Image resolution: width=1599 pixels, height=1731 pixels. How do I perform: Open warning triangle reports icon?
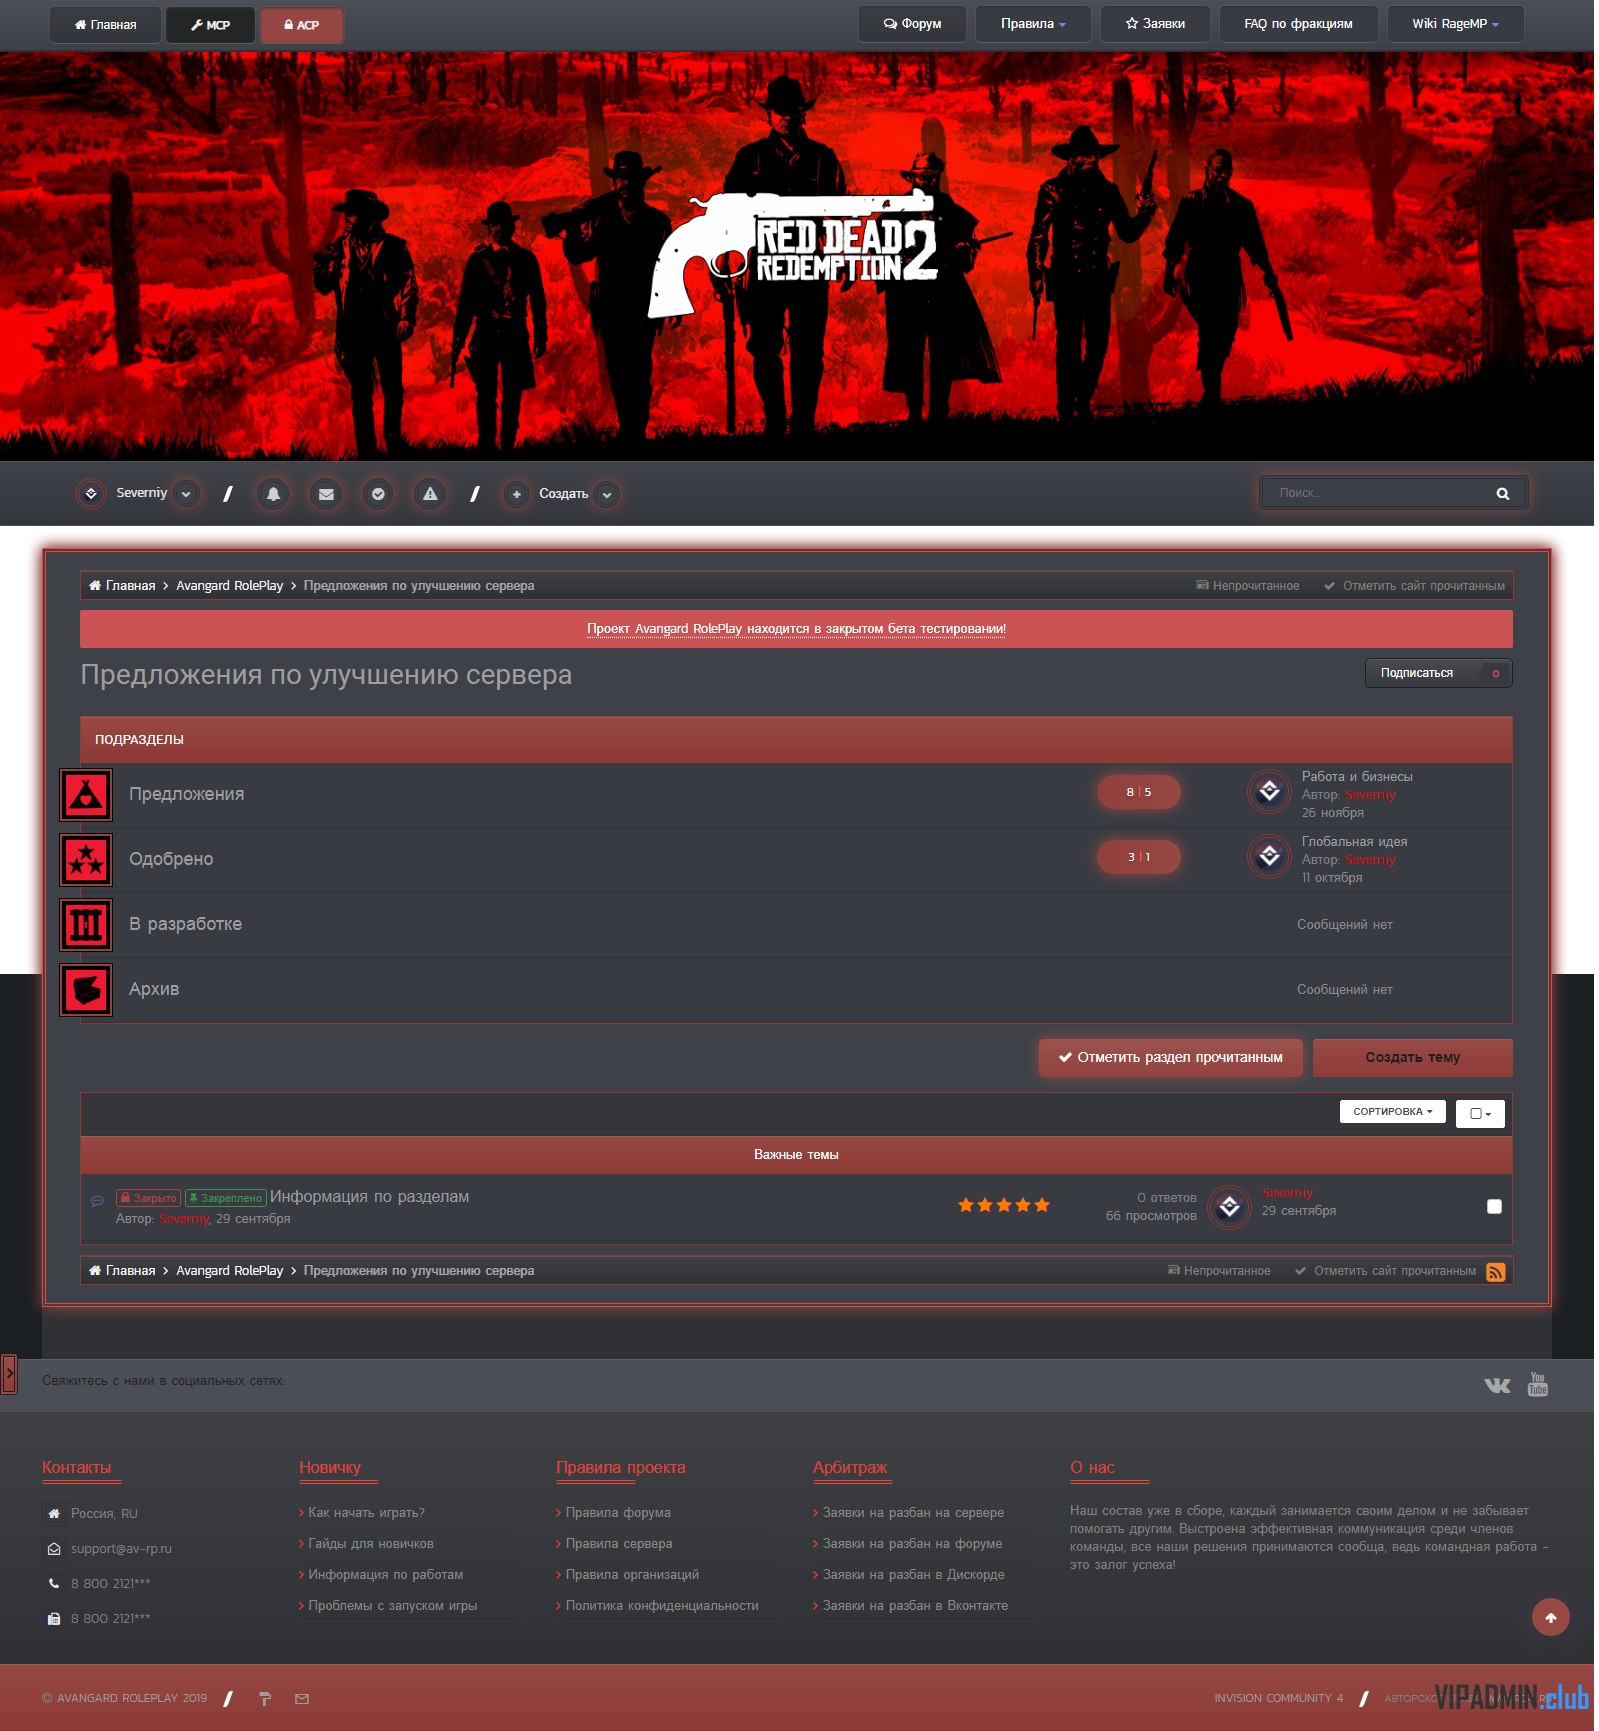(x=430, y=494)
